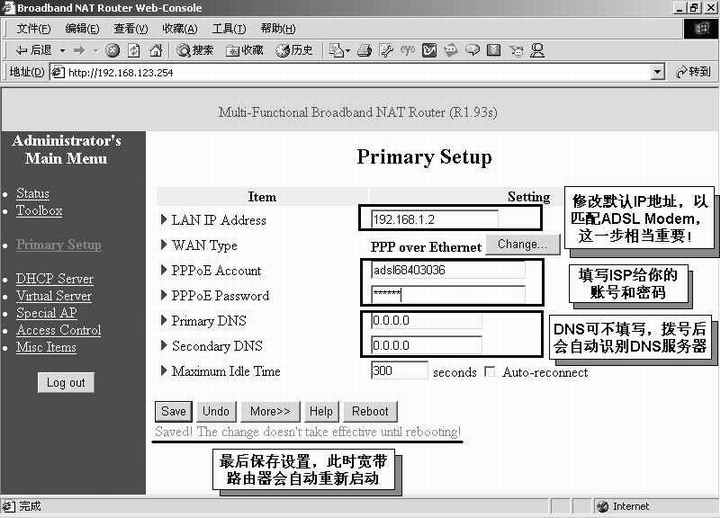
Task: Click the checkmark box toolbar icon
Action: click(x=429, y=50)
